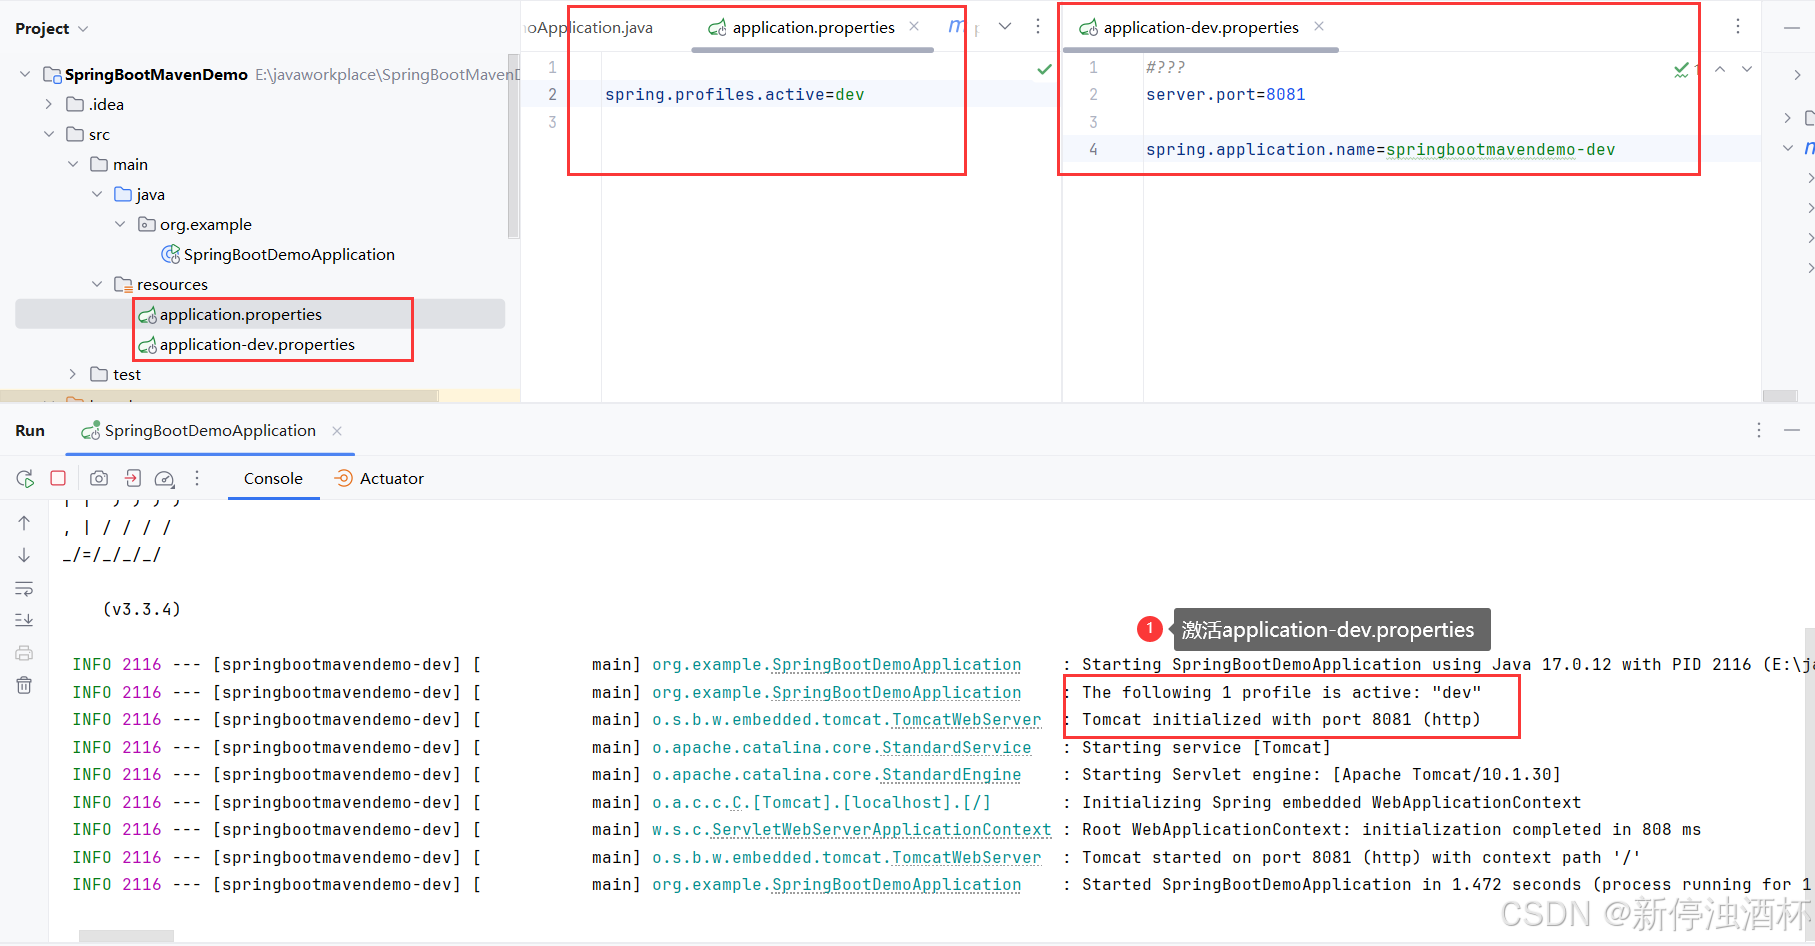The image size is (1815, 946).
Task: Open more options in the Run toolbar
Action: coord(197,479)
